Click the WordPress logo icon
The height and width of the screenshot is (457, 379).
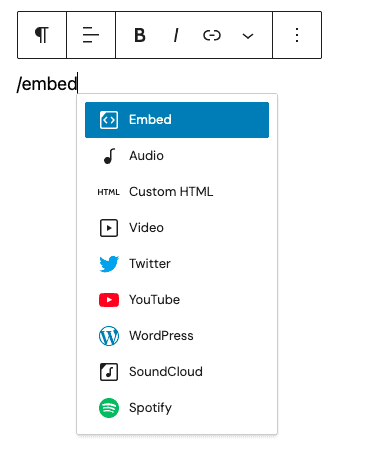click(109, 336)
